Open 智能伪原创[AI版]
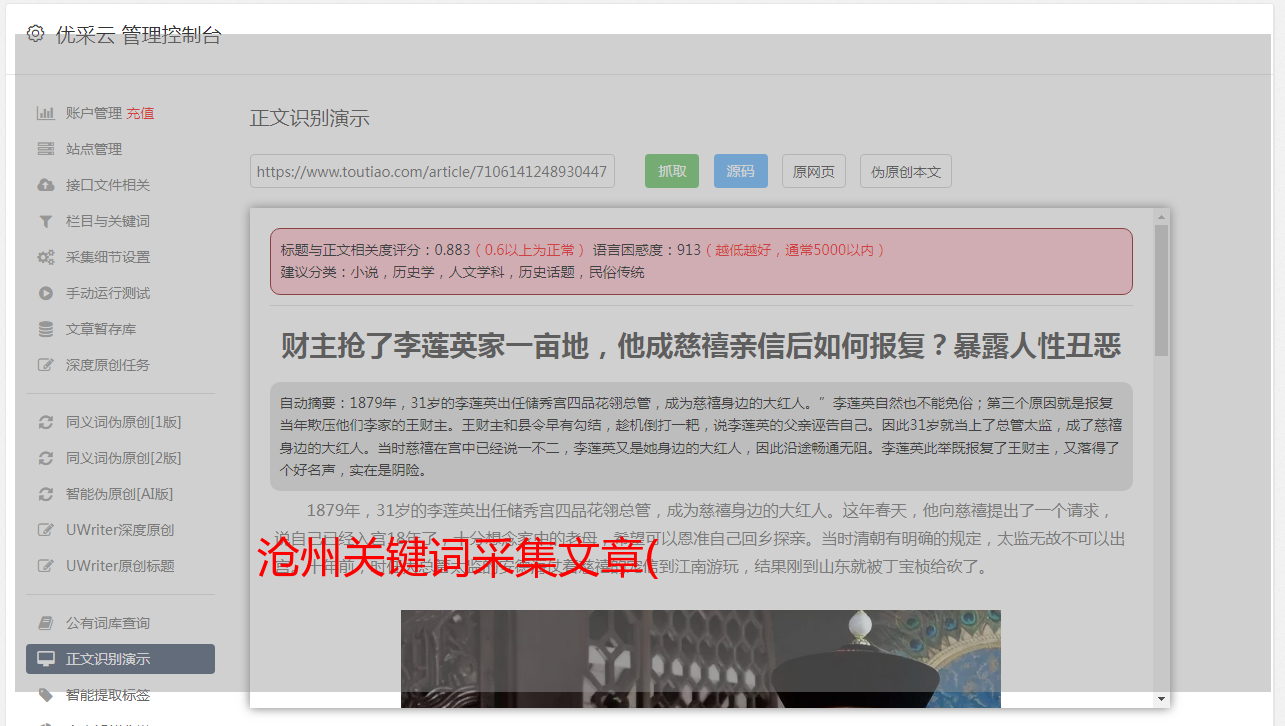Image resolution: width=1285 pixels, height=726 pixels. point(120,494)
